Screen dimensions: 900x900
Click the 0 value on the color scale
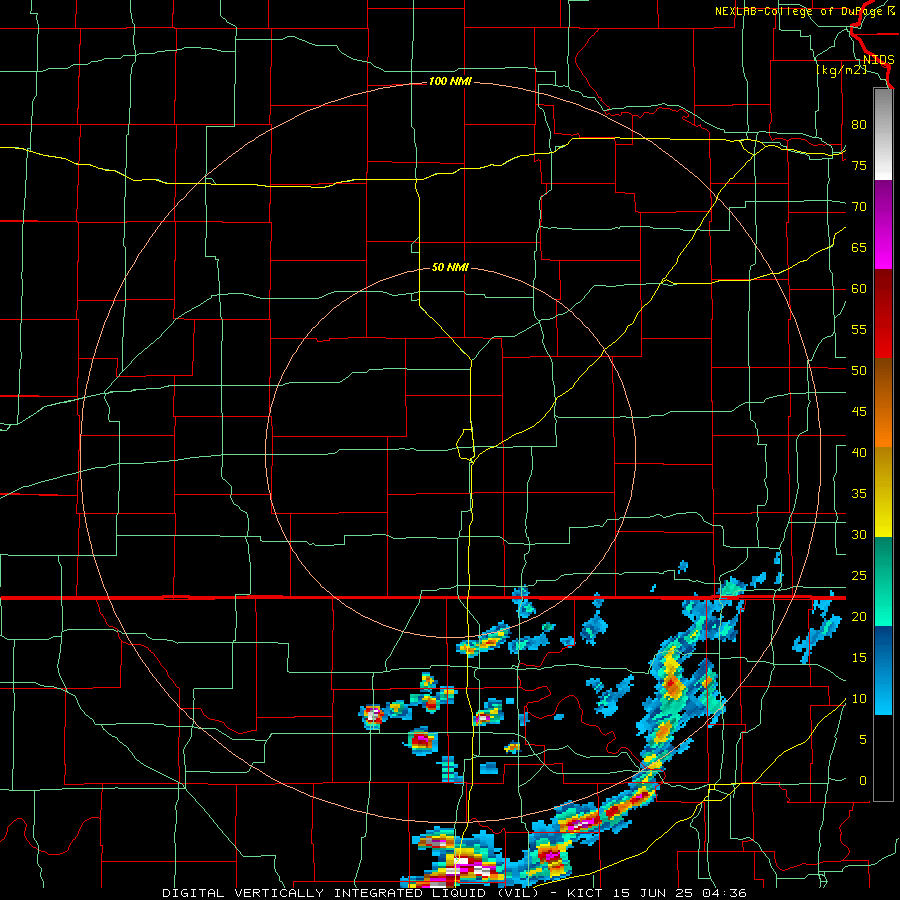point(863,781)
